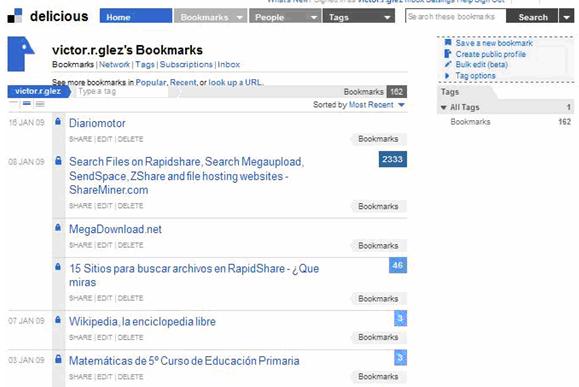Screen dimensions: 579x387
Task: Click the delicious logo icon
Action: 15,16
